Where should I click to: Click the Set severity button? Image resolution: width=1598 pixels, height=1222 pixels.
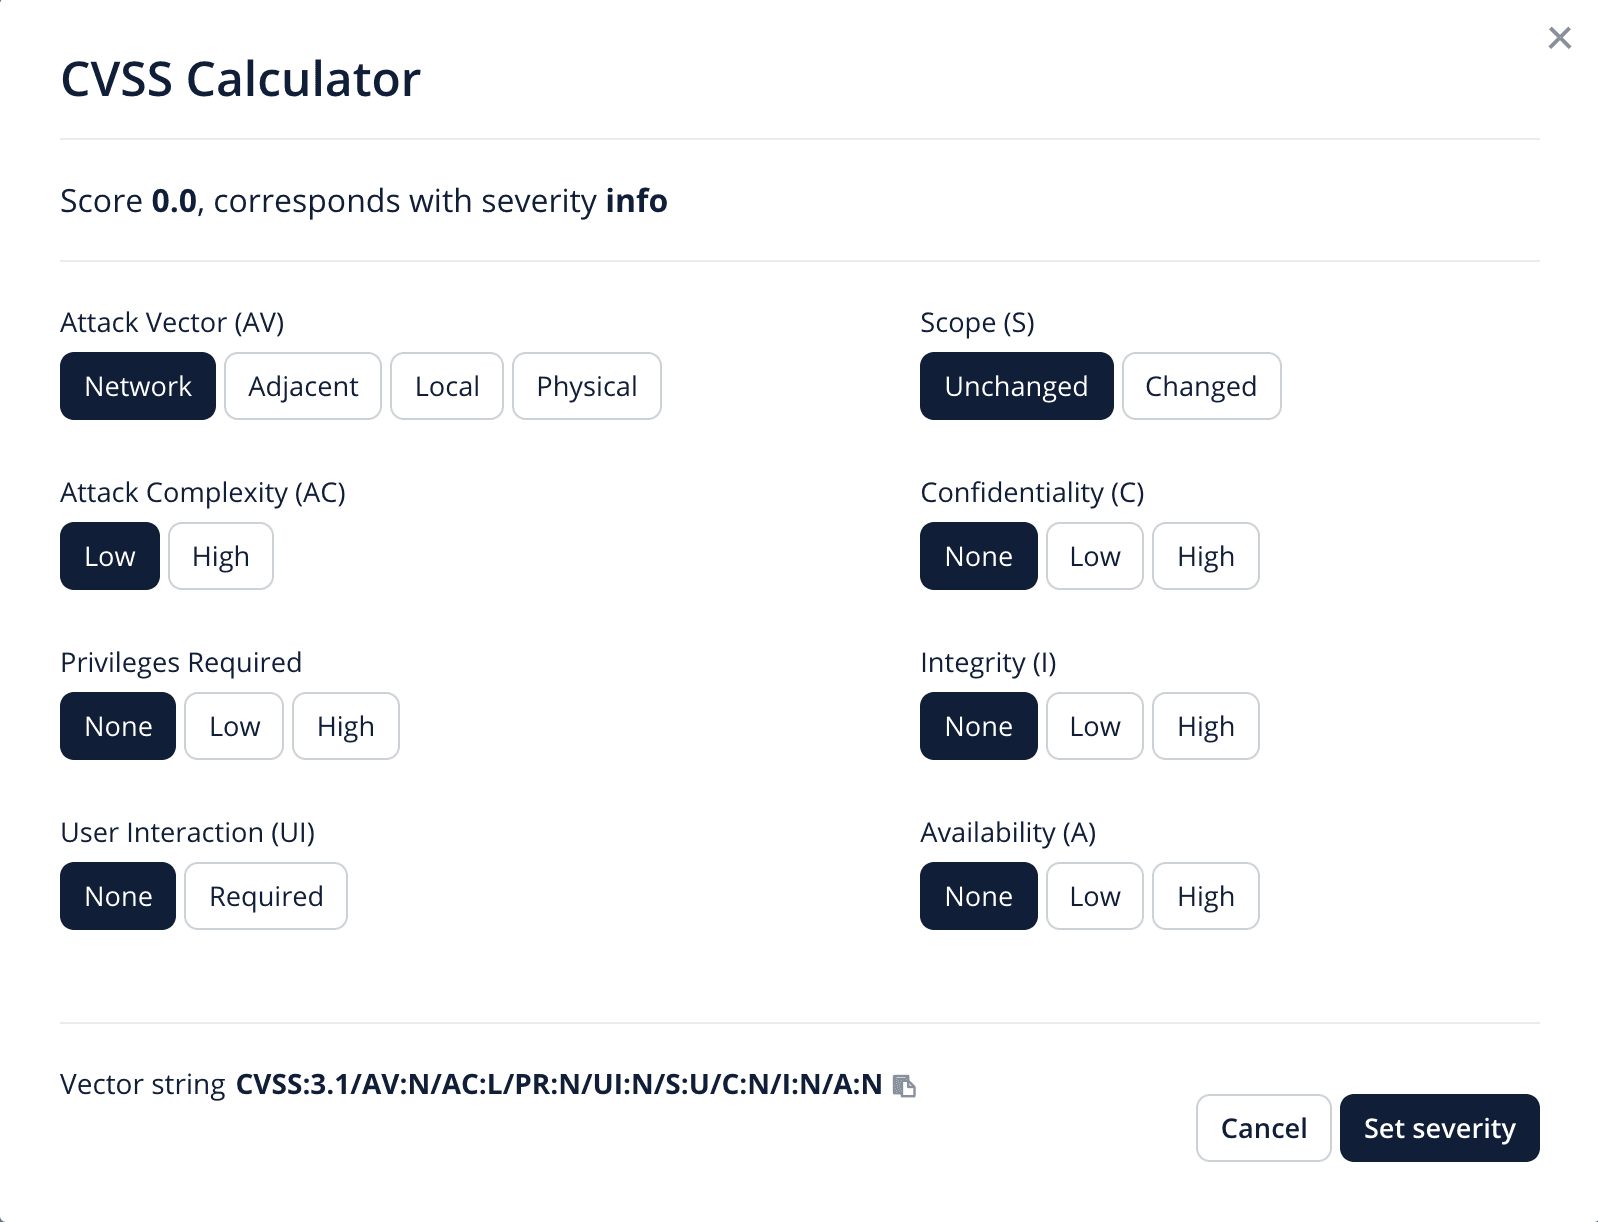click(1440, 1129)
